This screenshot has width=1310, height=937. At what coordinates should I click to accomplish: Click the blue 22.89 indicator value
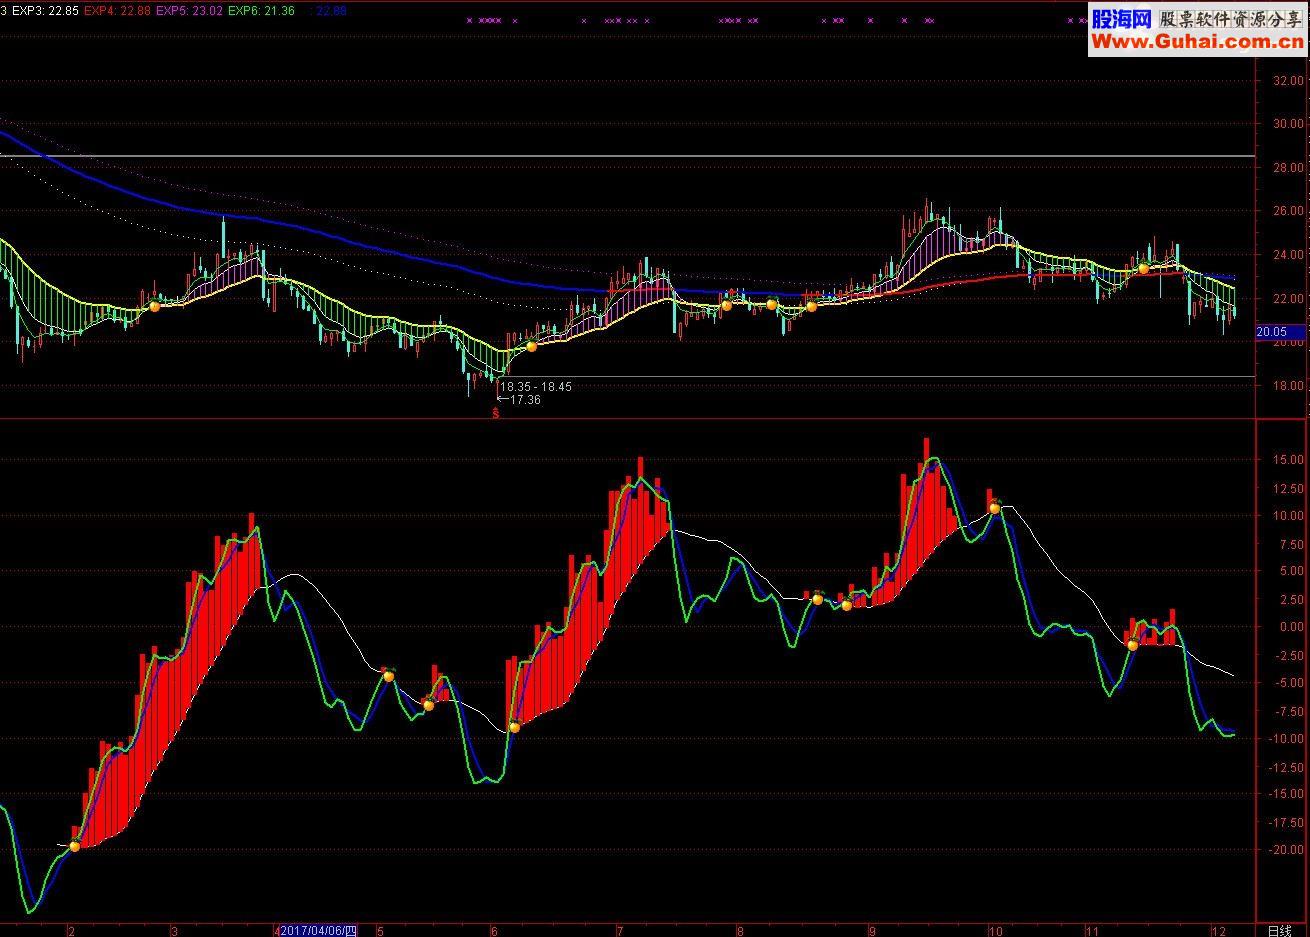[329, 10]
